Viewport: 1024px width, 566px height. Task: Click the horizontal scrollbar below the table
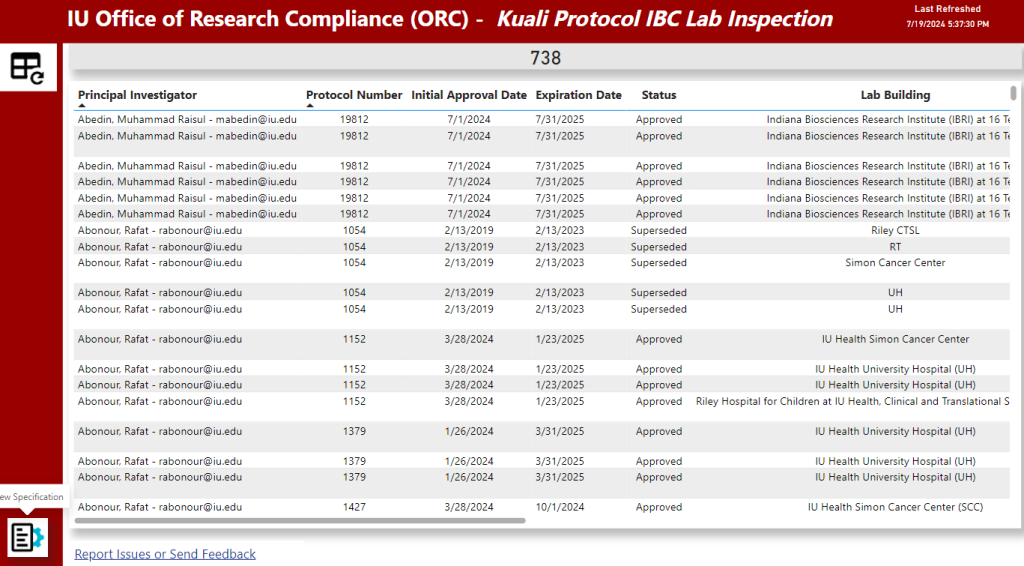300,520
